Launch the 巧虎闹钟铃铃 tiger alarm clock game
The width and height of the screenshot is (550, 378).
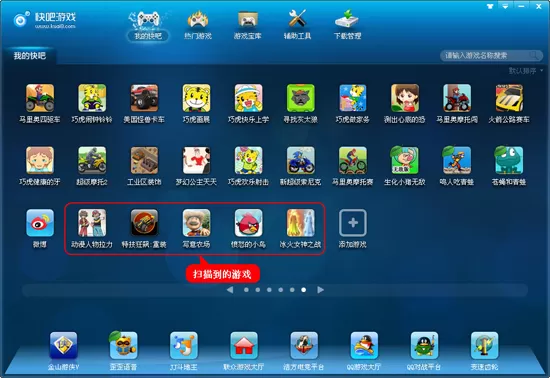click(92, 98)
